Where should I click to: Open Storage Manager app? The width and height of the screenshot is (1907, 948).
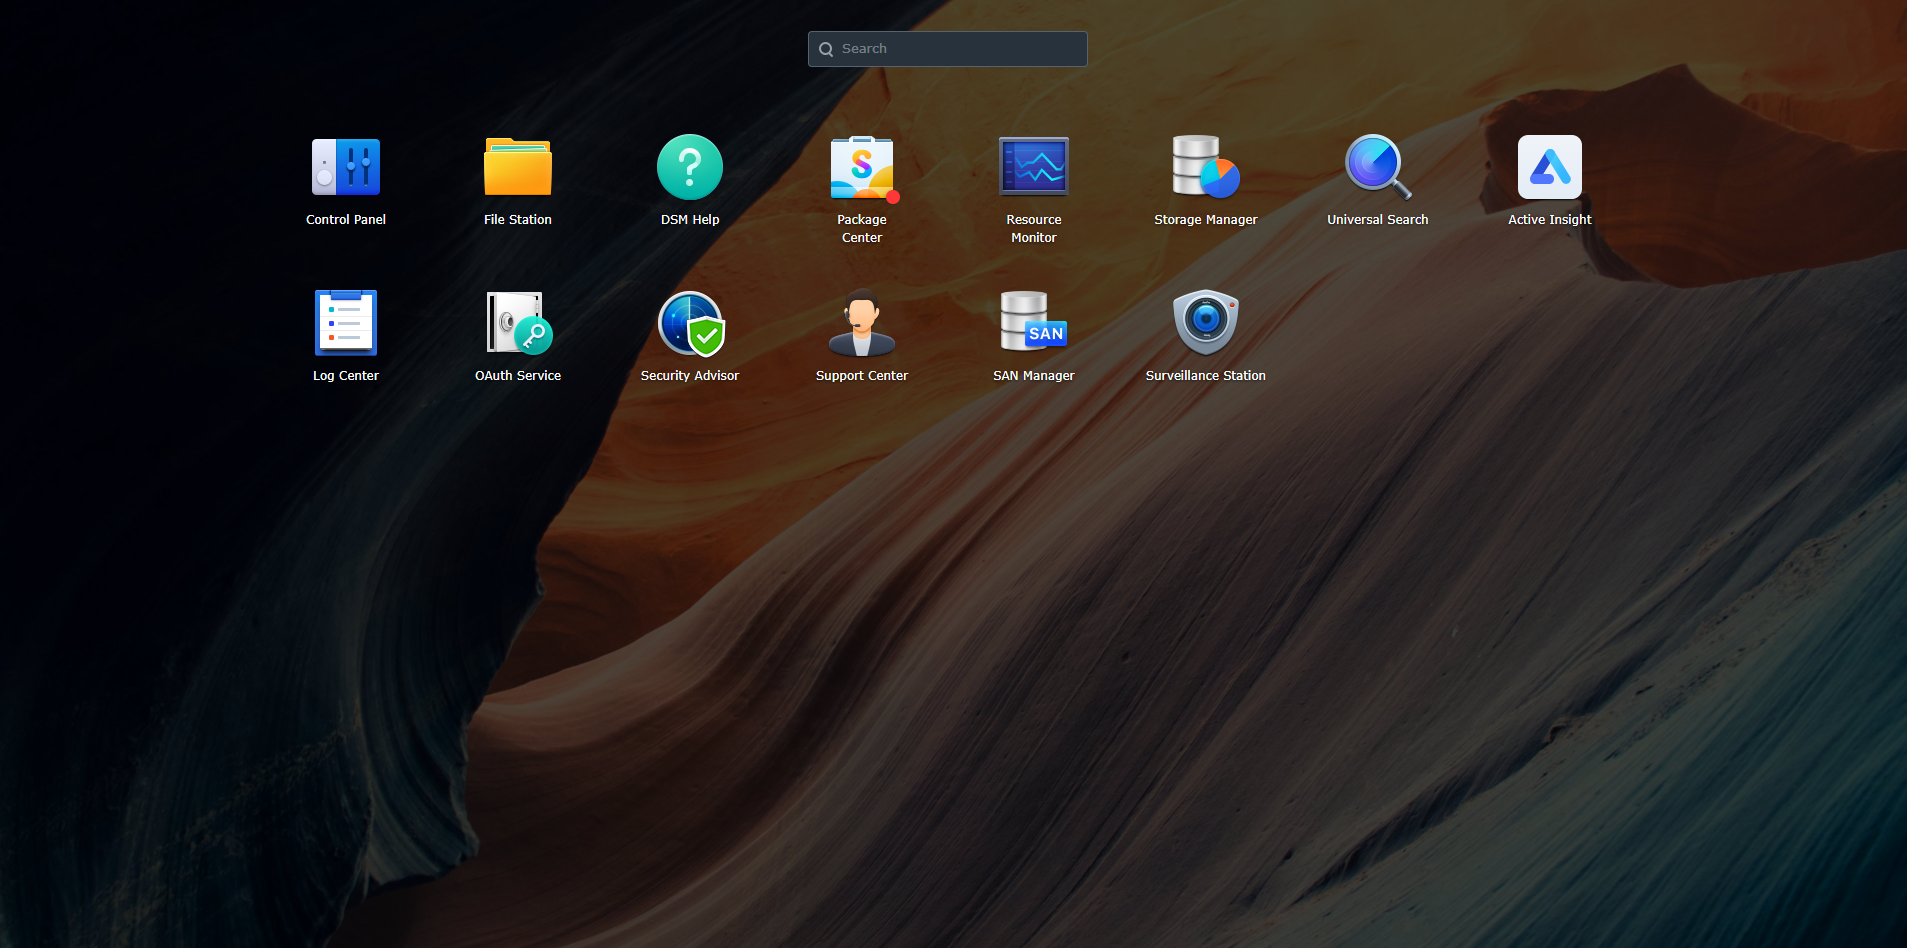tap(1205, 167)
